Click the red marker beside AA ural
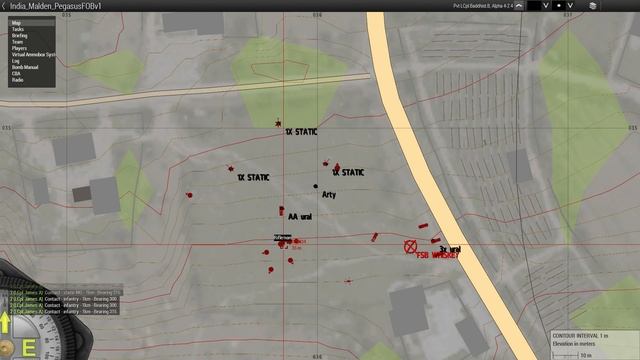The height and width of the screenshot is (360, 640). point(282,211)
